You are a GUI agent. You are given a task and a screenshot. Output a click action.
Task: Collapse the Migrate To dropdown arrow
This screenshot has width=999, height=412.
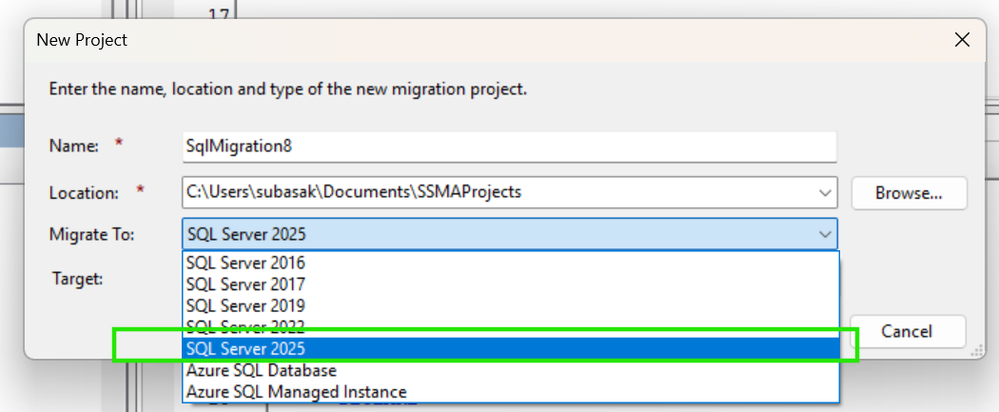pyautogui.click(x=825, y=235)
